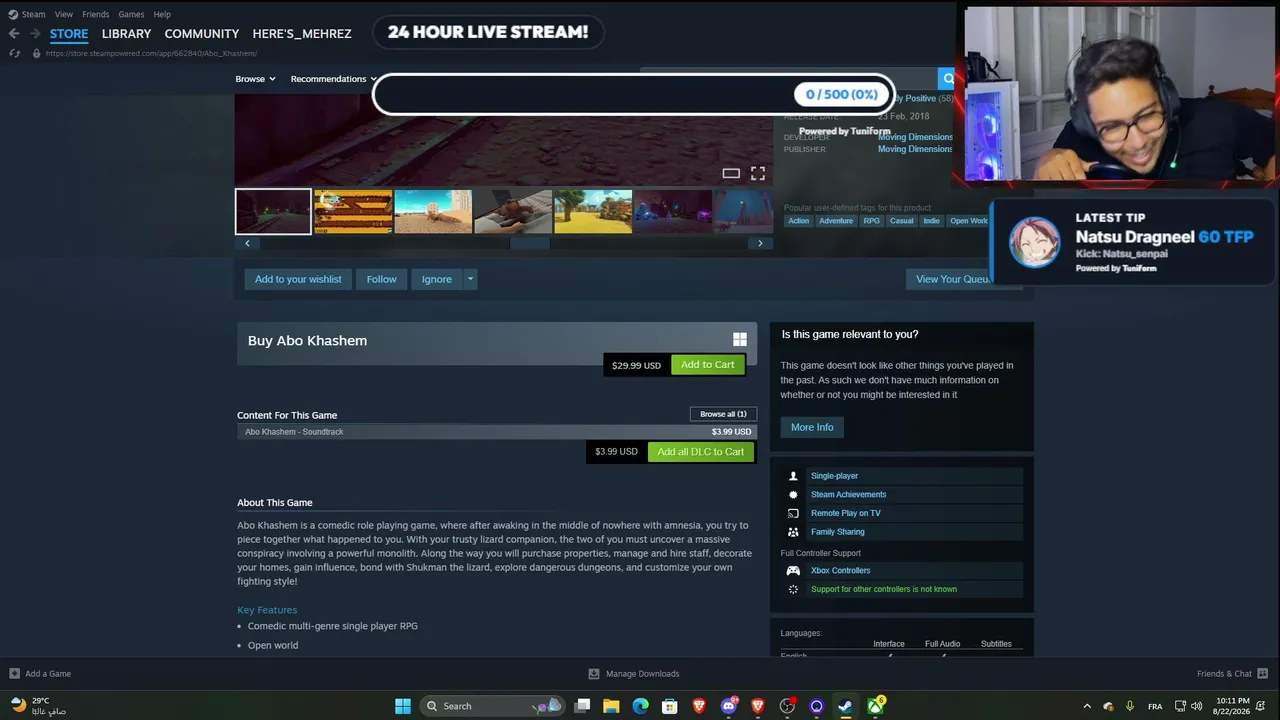The height and width of the screenshot is (720, 1280).
Task: Open Discord from the taskbar
Action: tap(729, 706)
